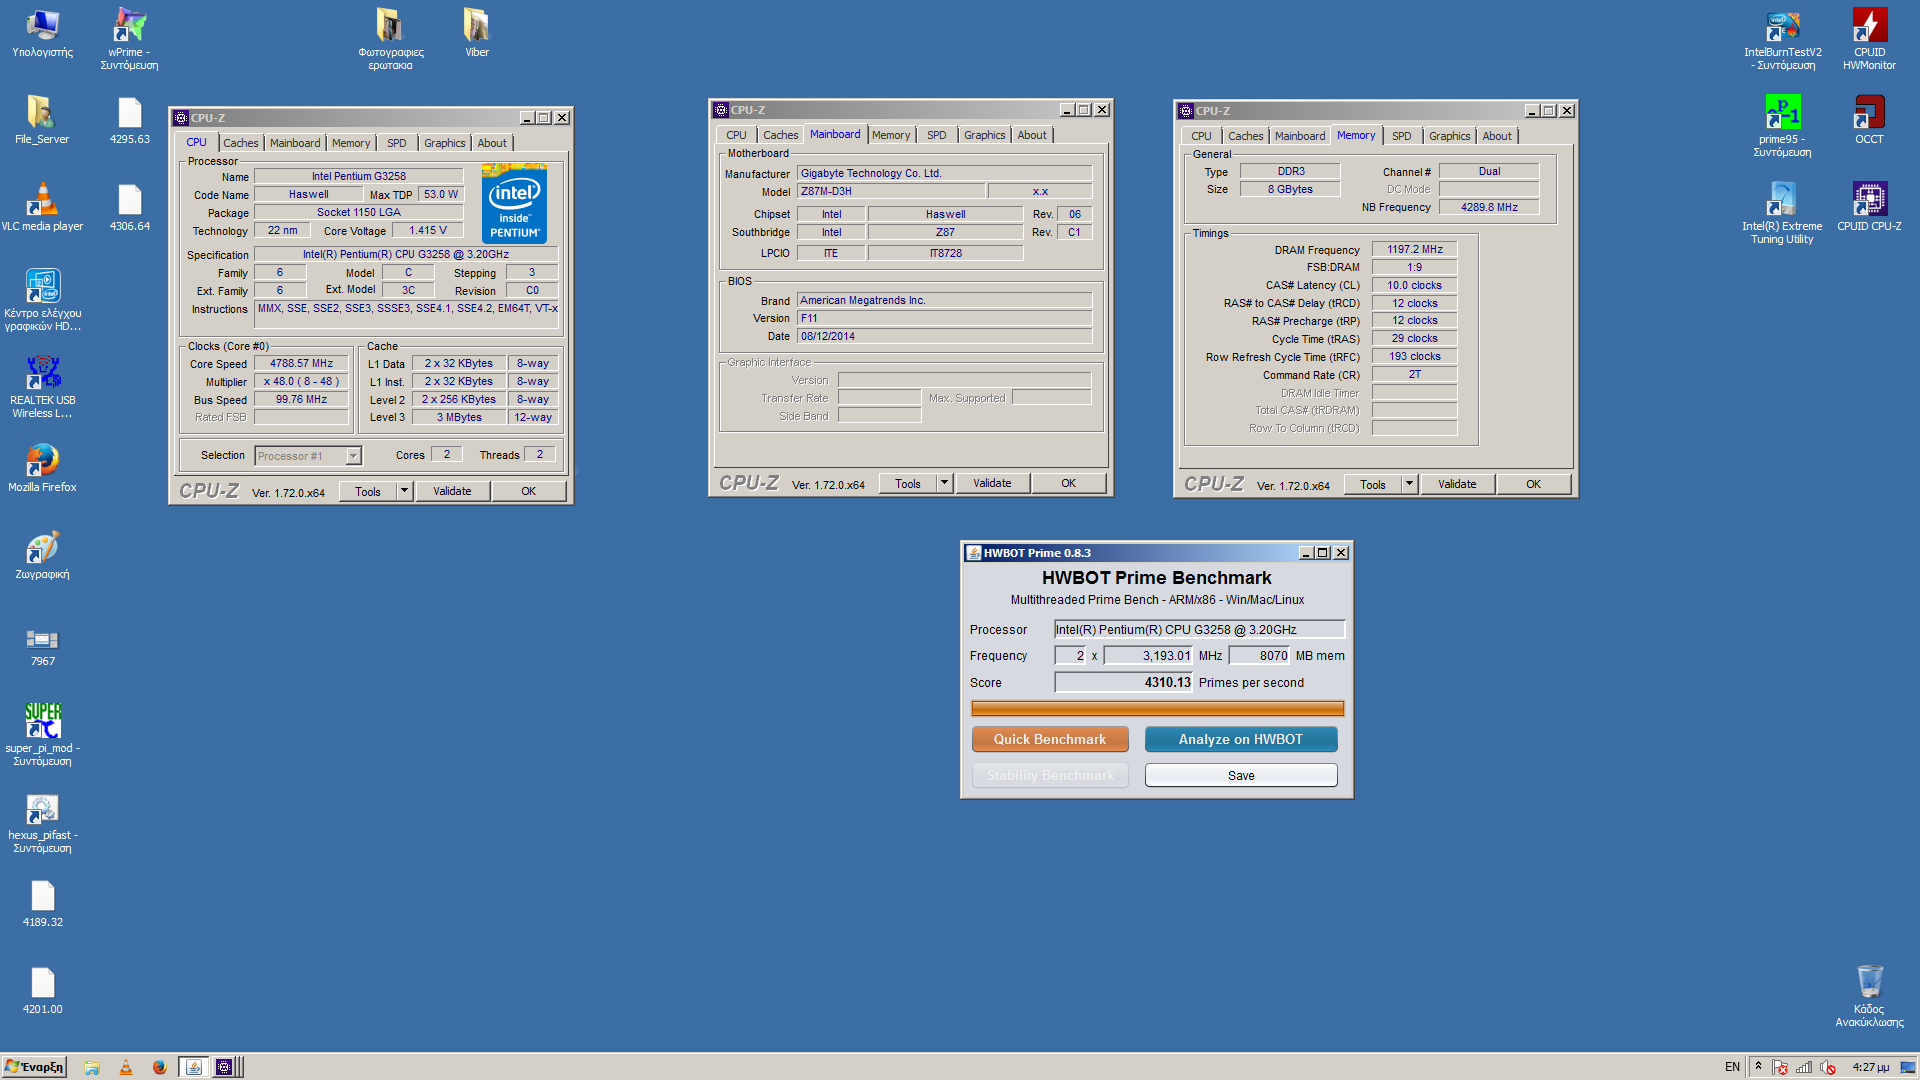
Task: Select SPD tab in left CPU-Z window
Action: coord(396,143)
